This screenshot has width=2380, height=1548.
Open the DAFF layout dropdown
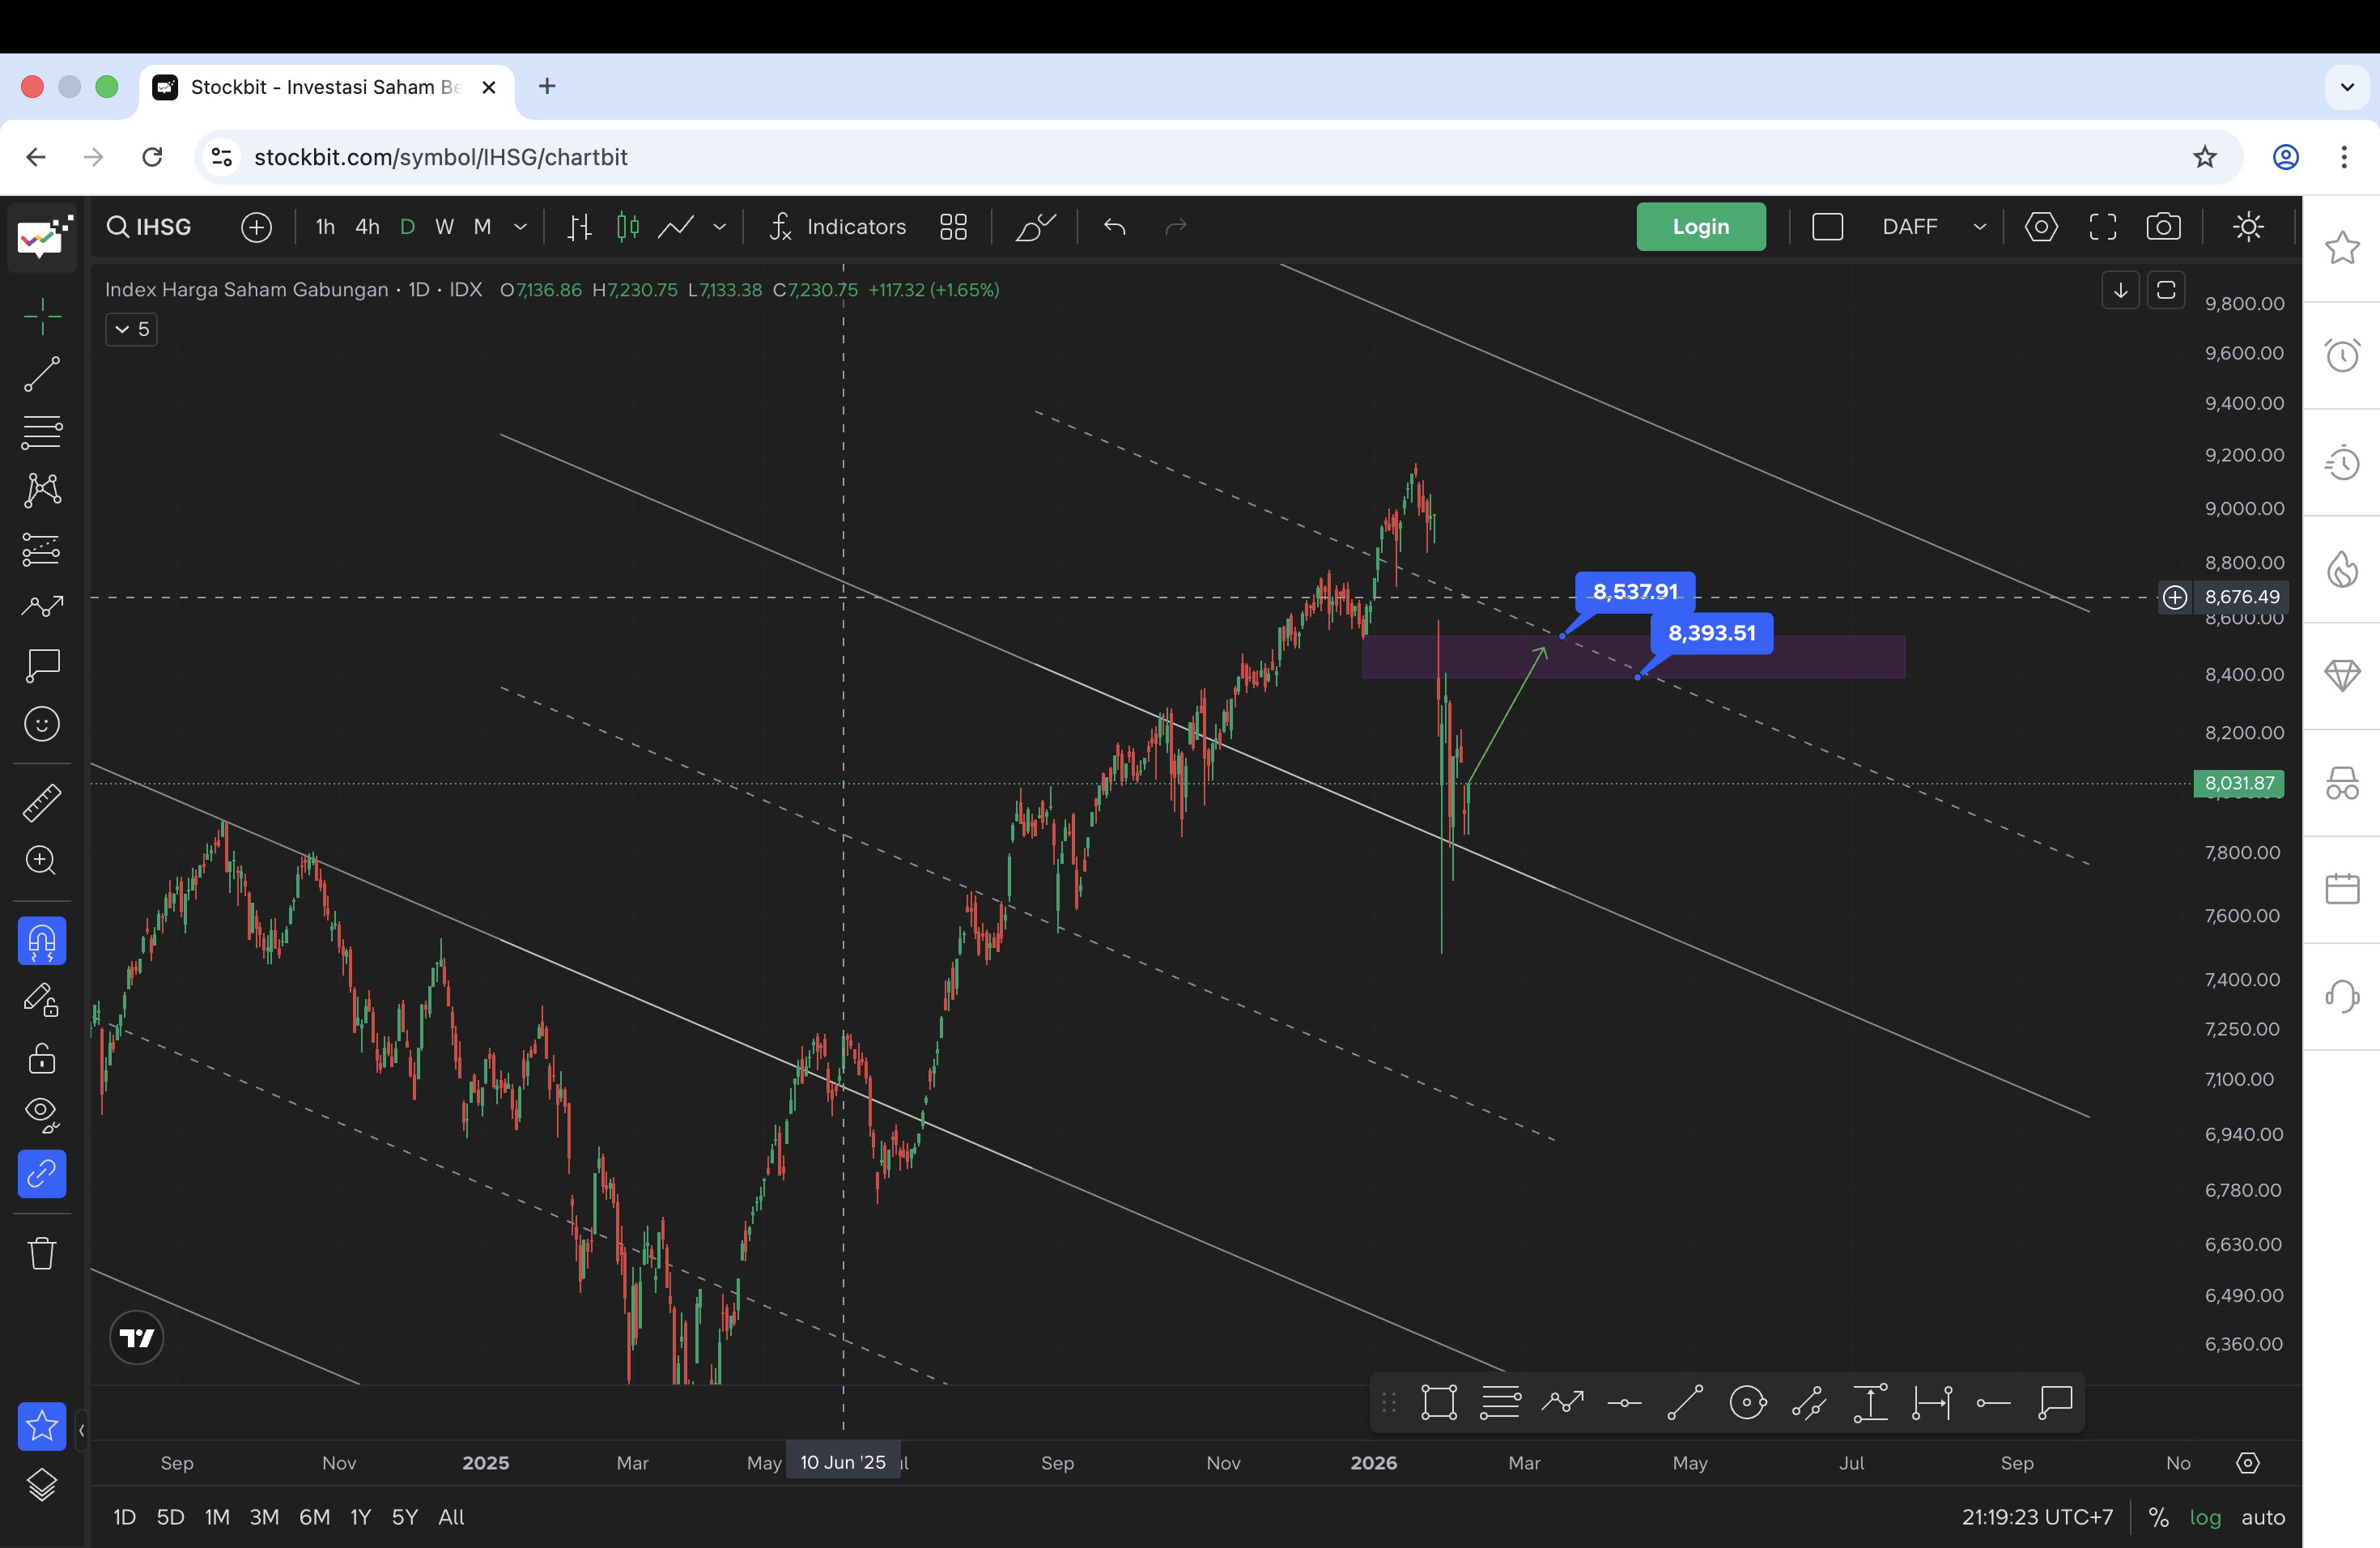tap(1978, 227)
